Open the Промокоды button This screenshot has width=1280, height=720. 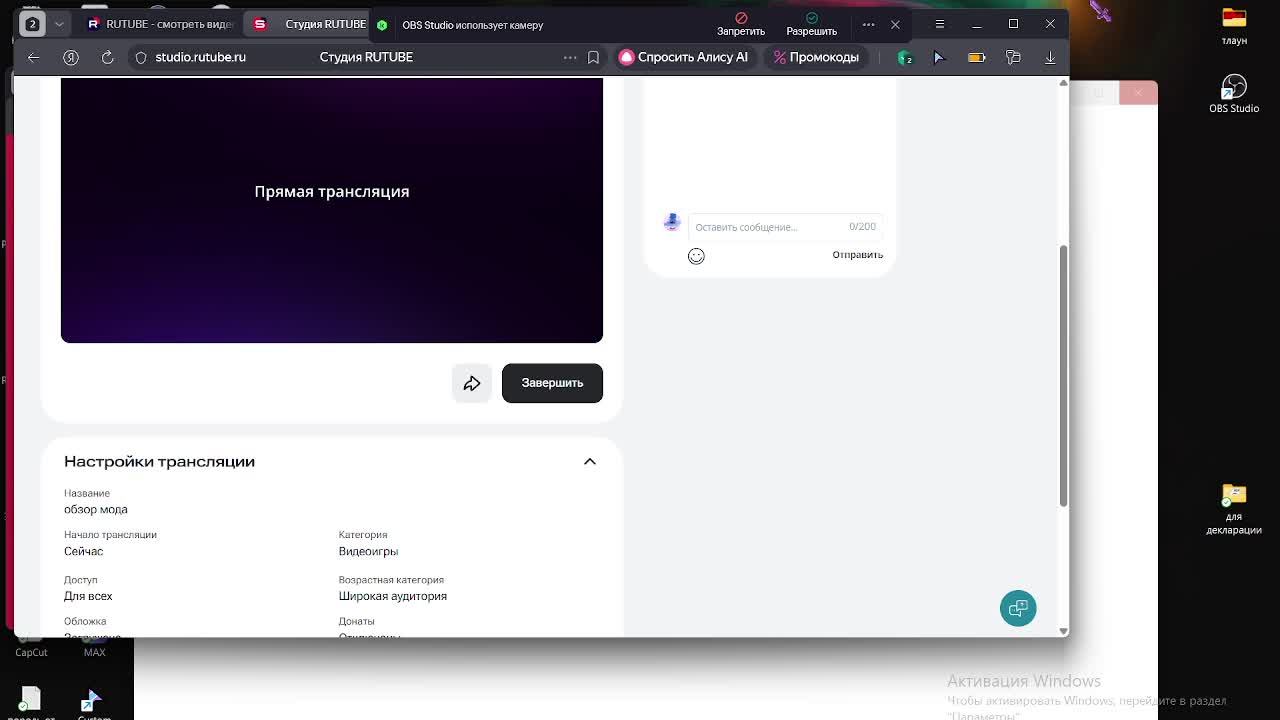click(816, 58)
